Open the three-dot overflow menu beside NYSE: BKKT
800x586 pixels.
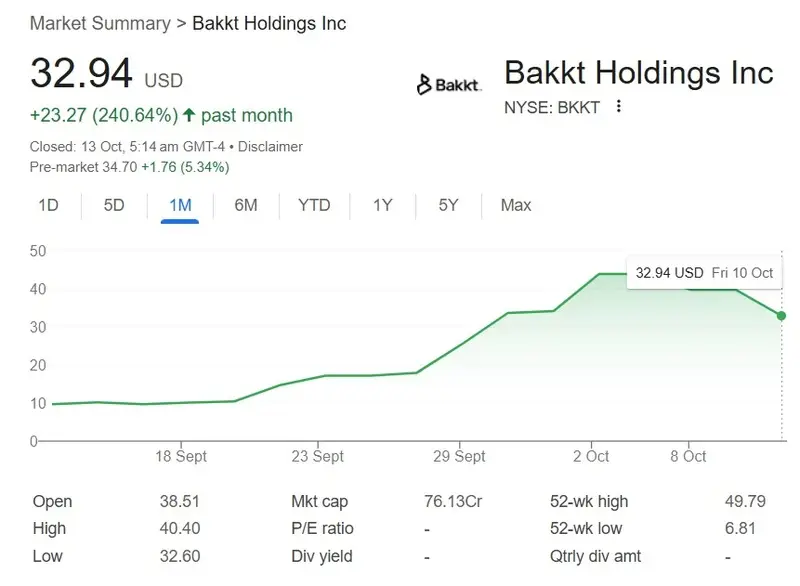pyautogui.click(x=618, y=107)
